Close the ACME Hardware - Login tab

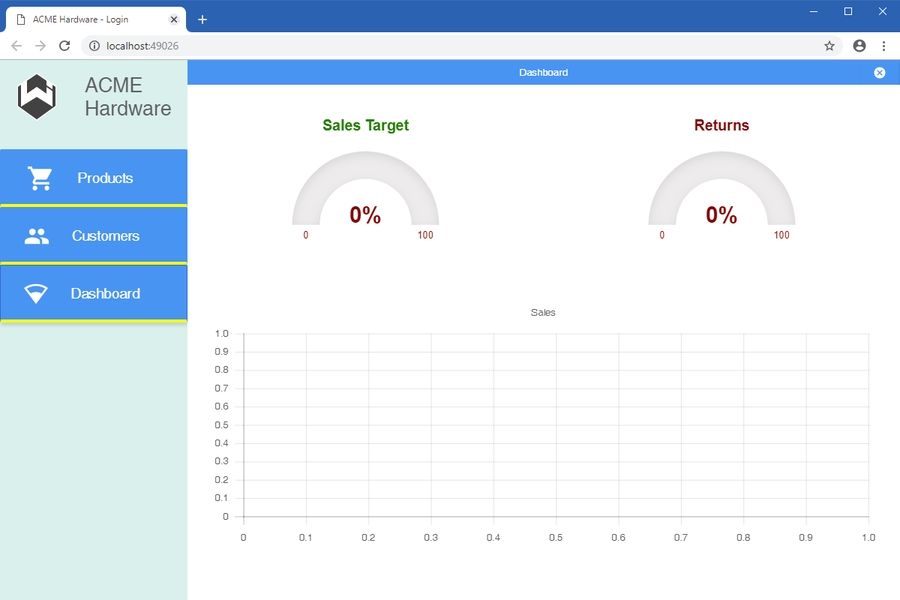pos(174,19)
